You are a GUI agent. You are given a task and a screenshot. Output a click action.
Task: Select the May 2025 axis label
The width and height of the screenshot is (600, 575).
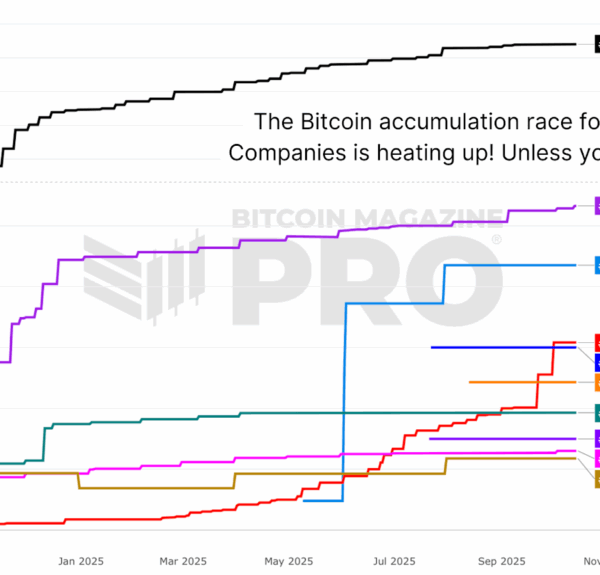288,561
